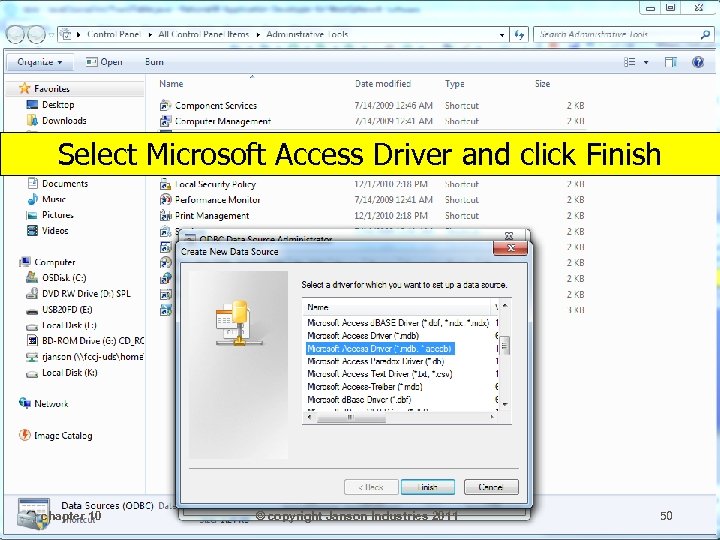Click the Favorites star icon in sidebar
Viewport: 720px width, 540px height.
(24, 88)
